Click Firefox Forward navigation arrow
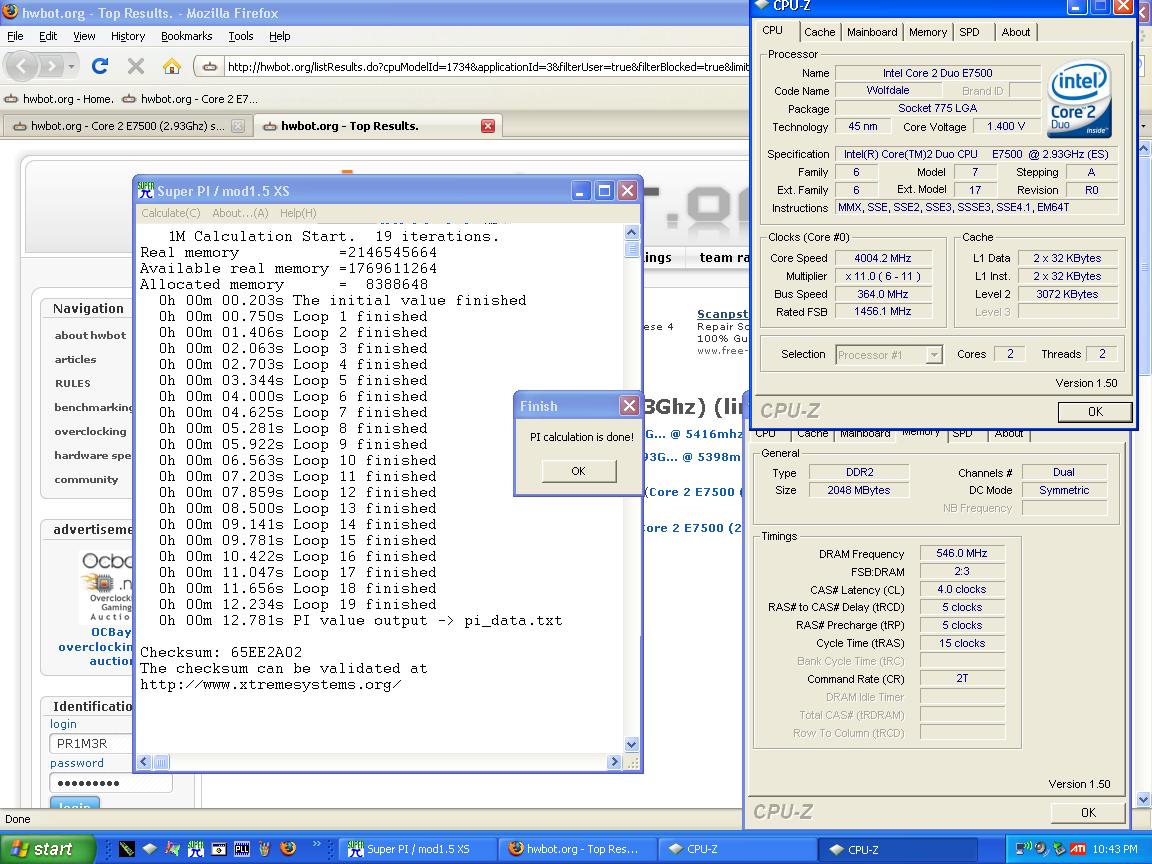The height and width of the screenshot is (864, 1152). tap(51, 67)
